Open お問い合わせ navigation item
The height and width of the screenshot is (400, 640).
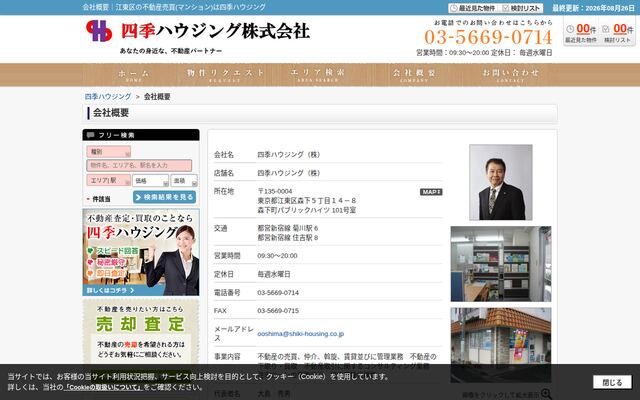tap(510, 75)
